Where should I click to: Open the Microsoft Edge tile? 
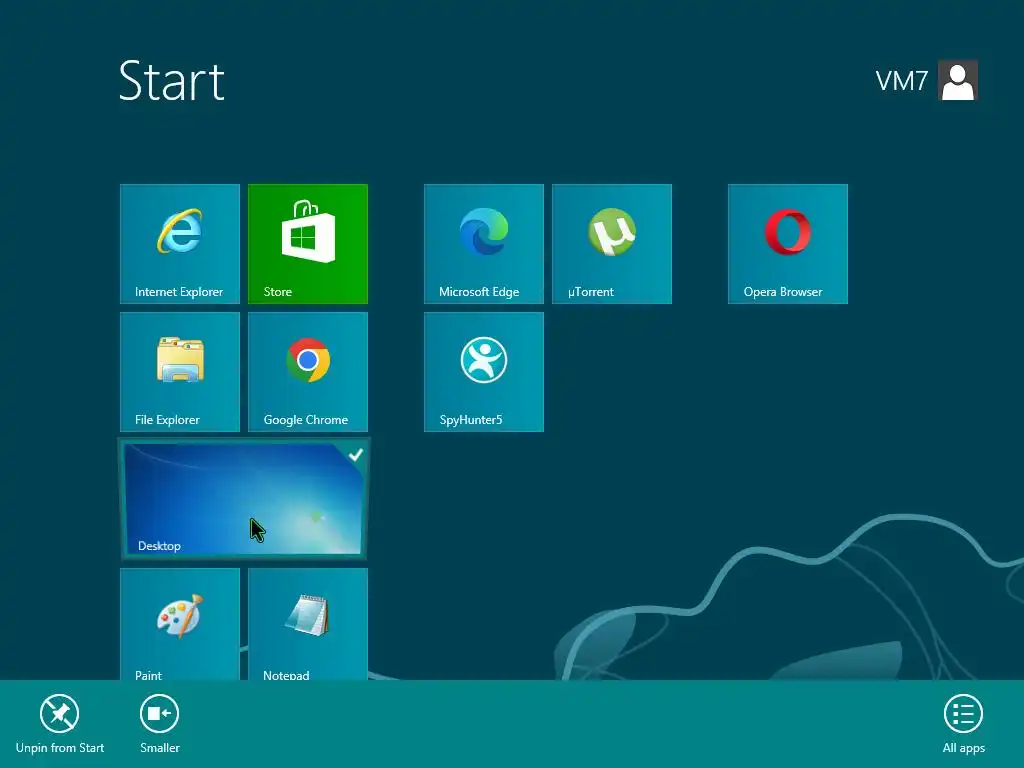coord(483,244)
